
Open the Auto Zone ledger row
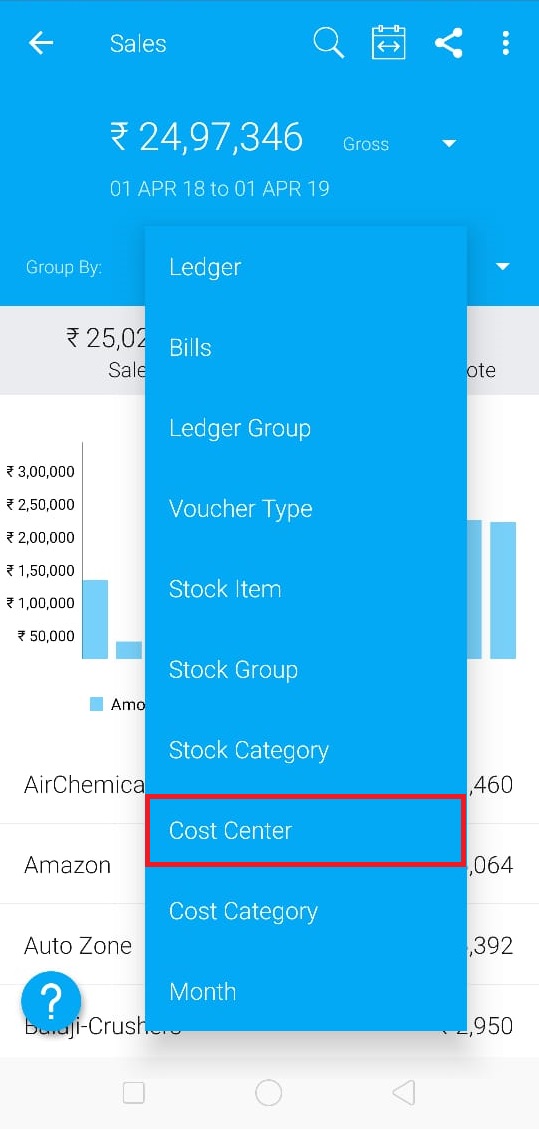(269, 945)
